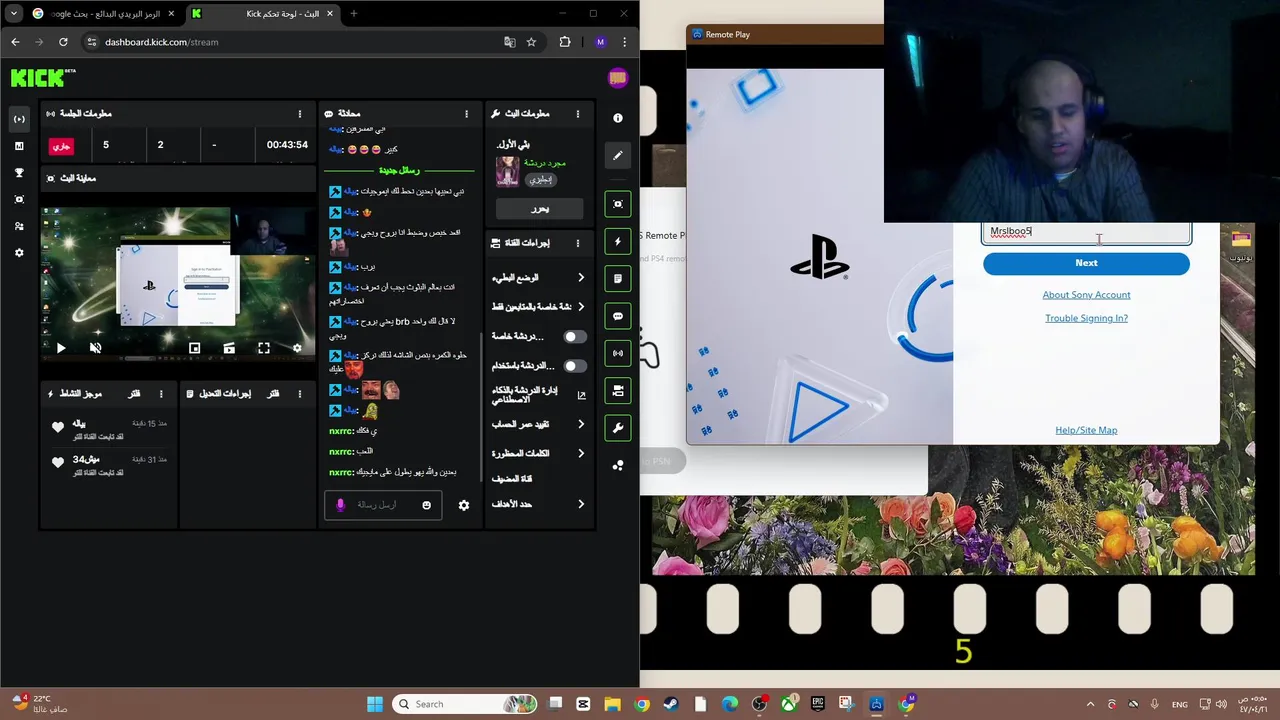Toggle the session info broadcast widget icon
Viewport: 1280px width, 720px height.
[x=618, y=353]
